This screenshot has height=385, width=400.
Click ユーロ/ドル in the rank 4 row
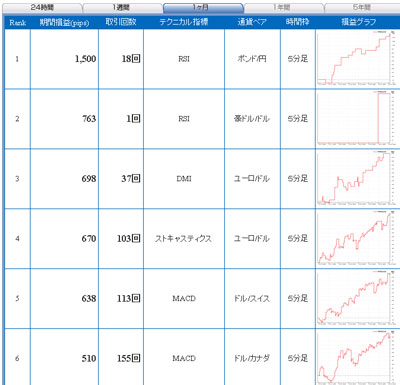tap(252, 239)
